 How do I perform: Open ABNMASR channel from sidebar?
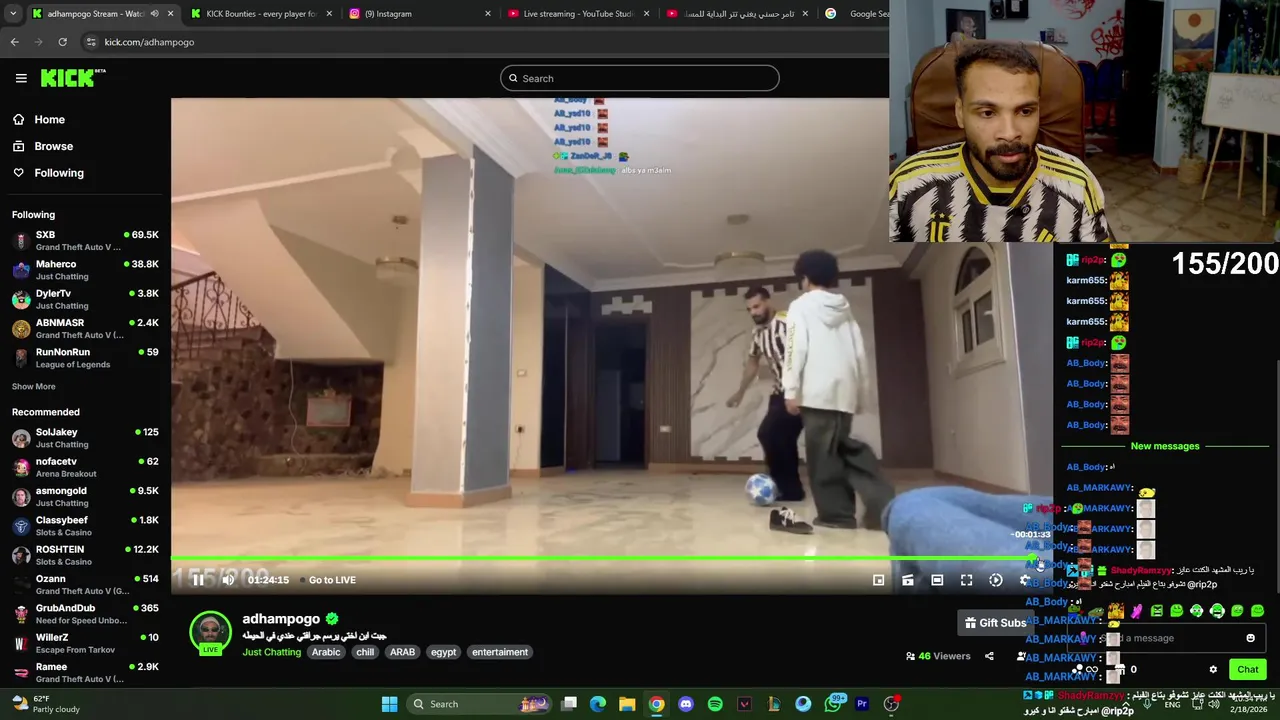(85, 329)
